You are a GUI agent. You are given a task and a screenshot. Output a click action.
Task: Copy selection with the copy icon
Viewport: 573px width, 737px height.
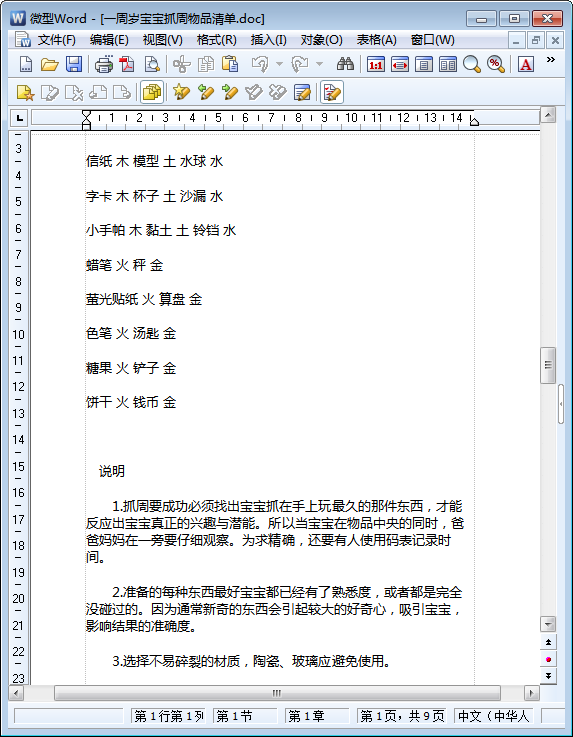(x=205, y=64)
